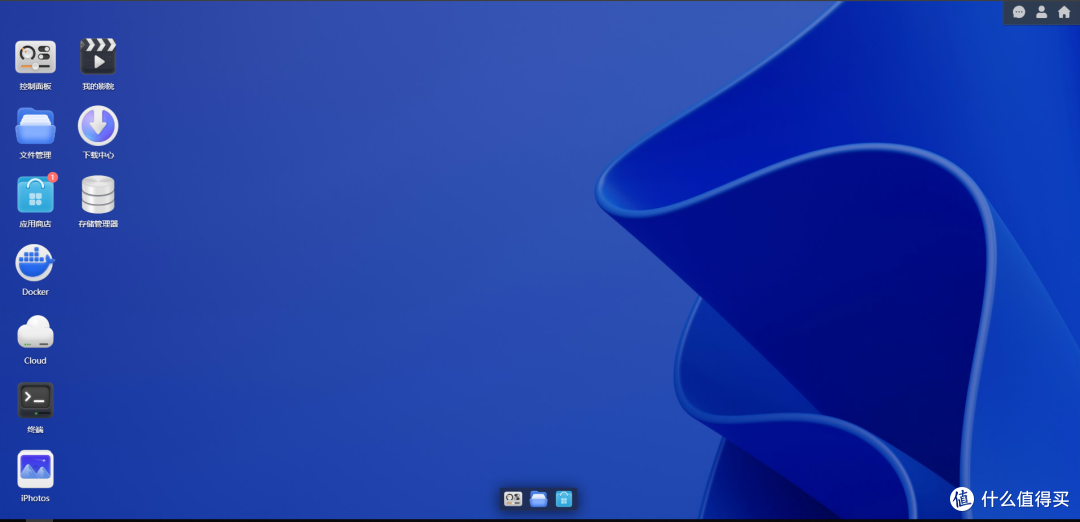Click the Docker text label
The image size is (1080, 522).
(35, 292)
